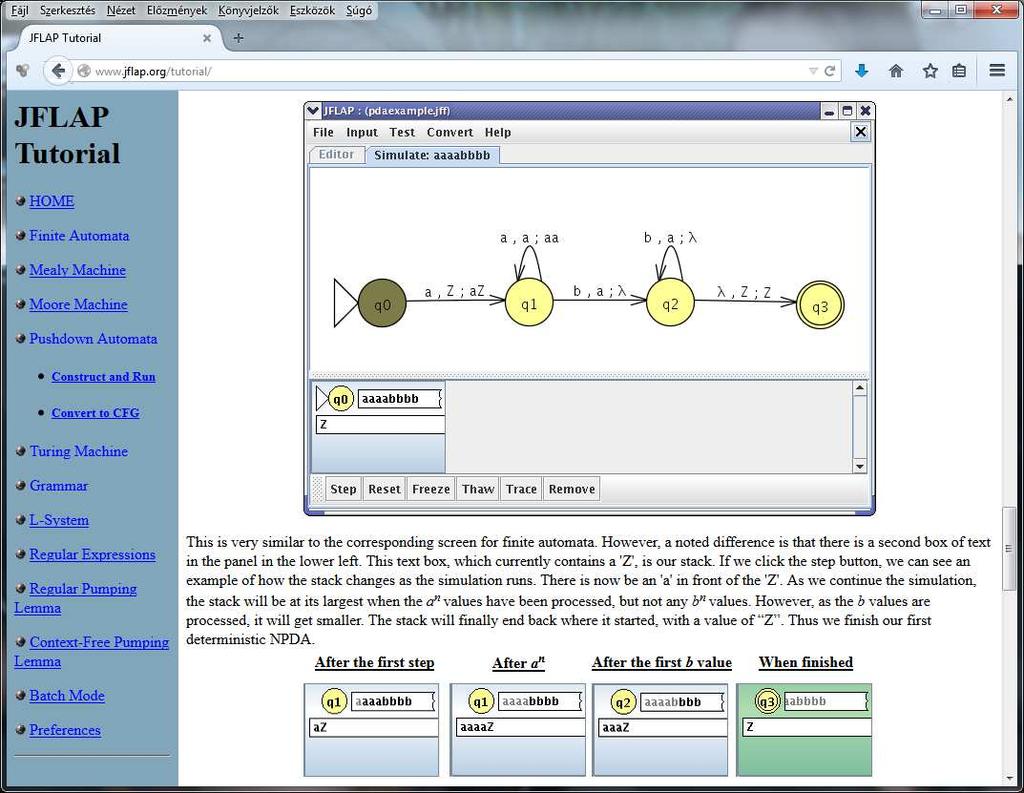The image size is (1024, 793).
Task: Open the Fájl browser menu
Action: coord(20,10)
